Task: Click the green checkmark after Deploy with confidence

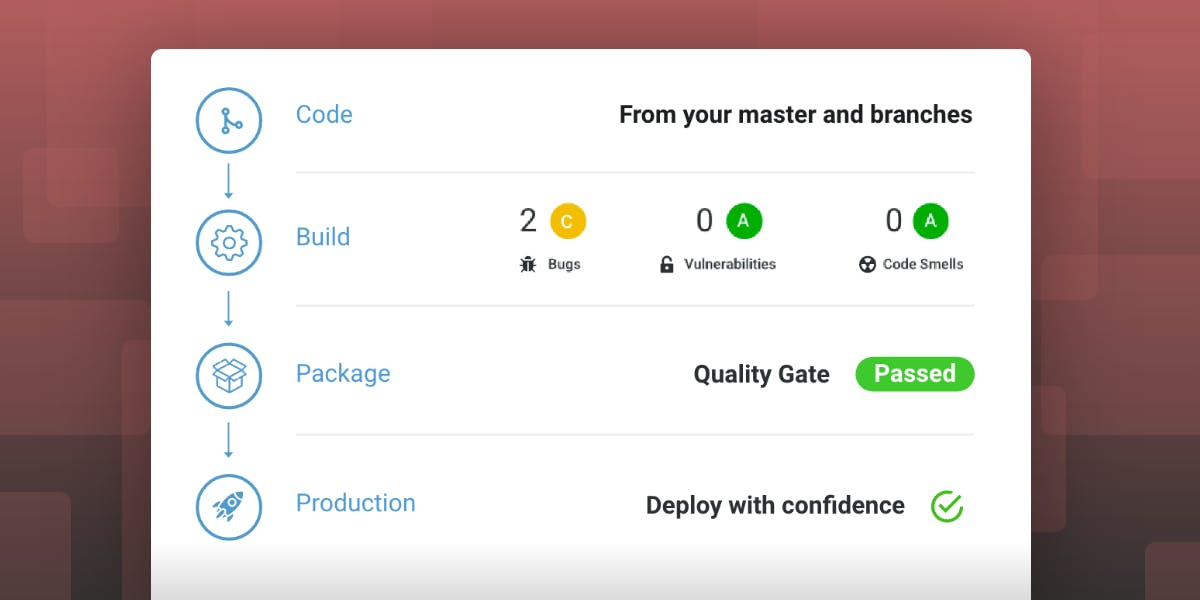Action: [x=946, y=507]
